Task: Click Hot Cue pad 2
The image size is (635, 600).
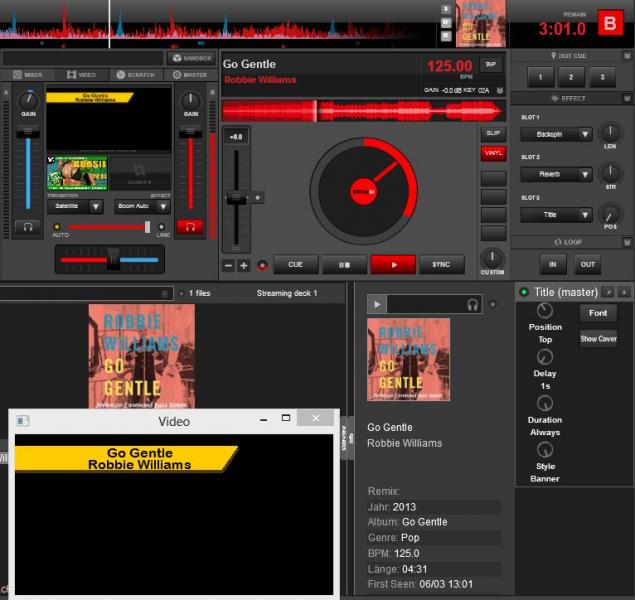Action: [x=571, y=78]
